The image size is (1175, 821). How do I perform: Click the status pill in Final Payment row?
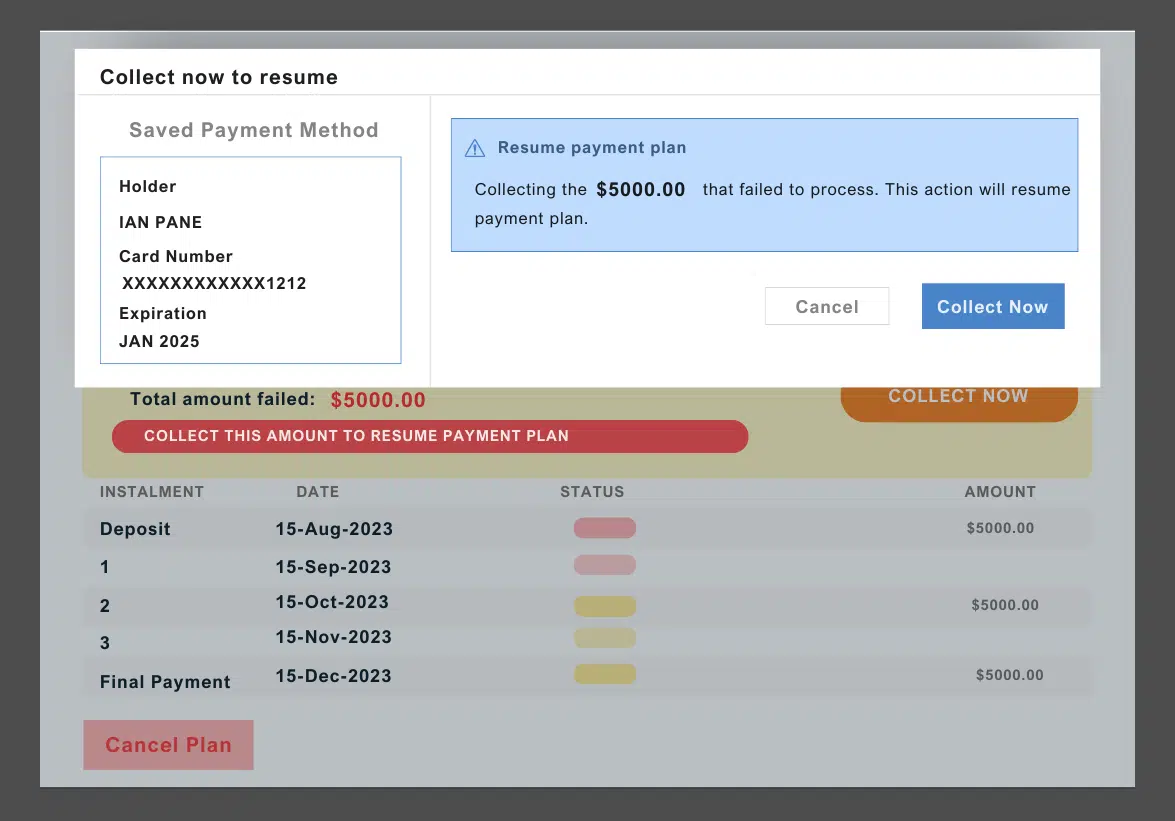[605, 674]
